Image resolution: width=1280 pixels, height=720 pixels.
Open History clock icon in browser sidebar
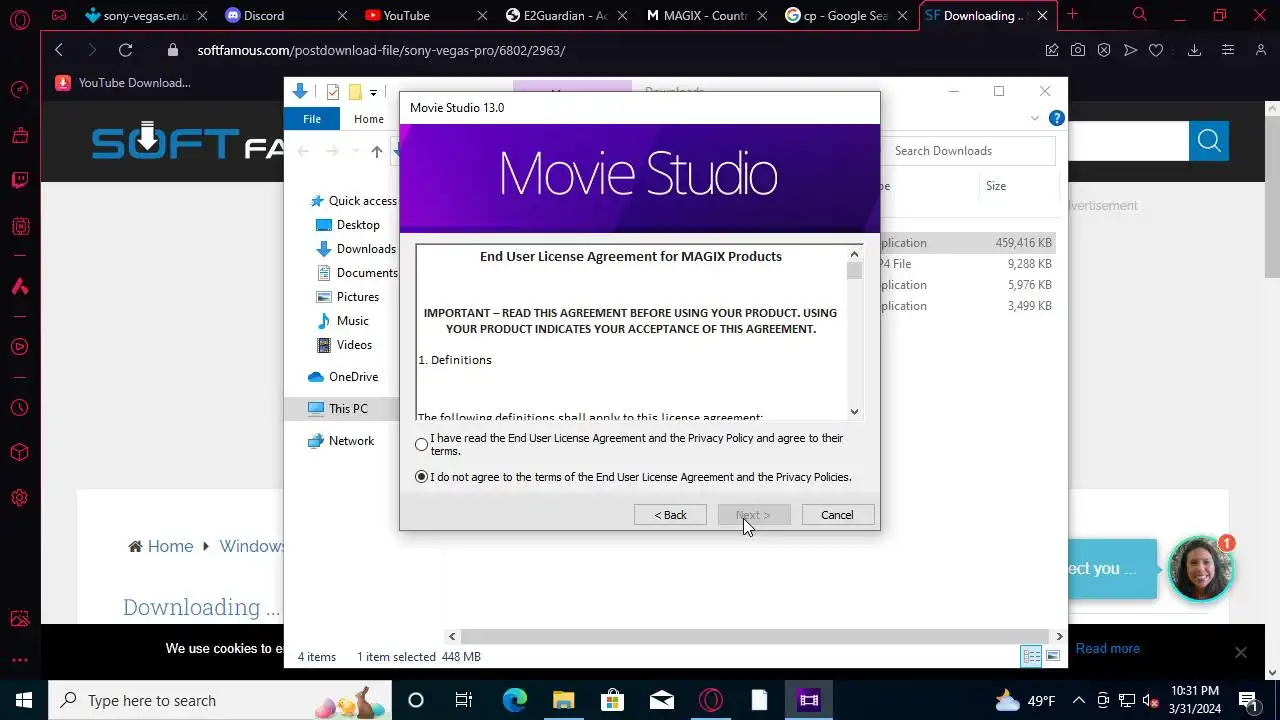20,408
